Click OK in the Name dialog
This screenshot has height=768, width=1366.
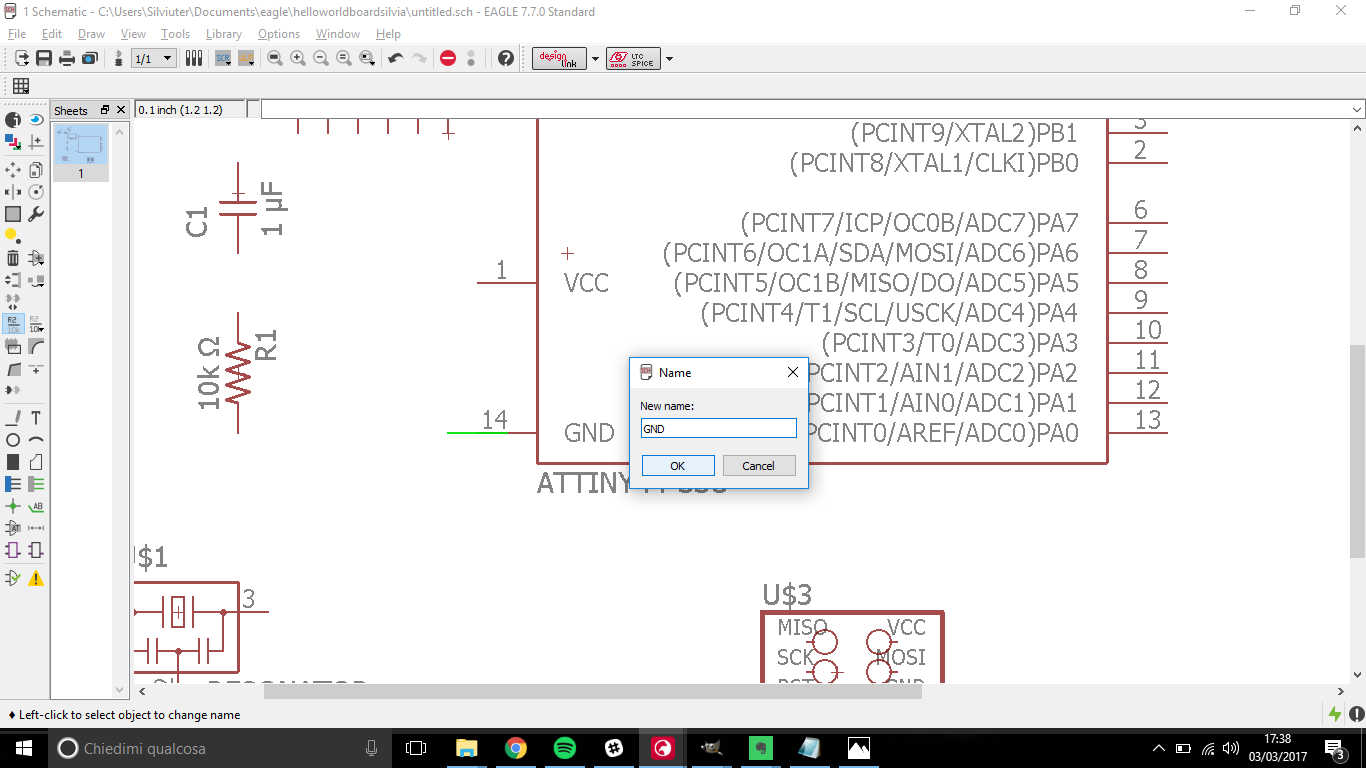678,465
